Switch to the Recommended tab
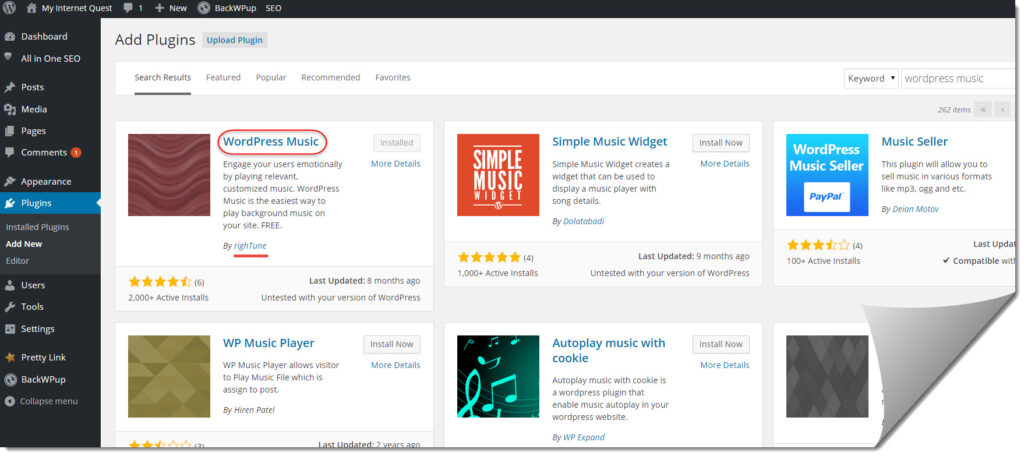The image size is (1024, 456). point(330,77)
